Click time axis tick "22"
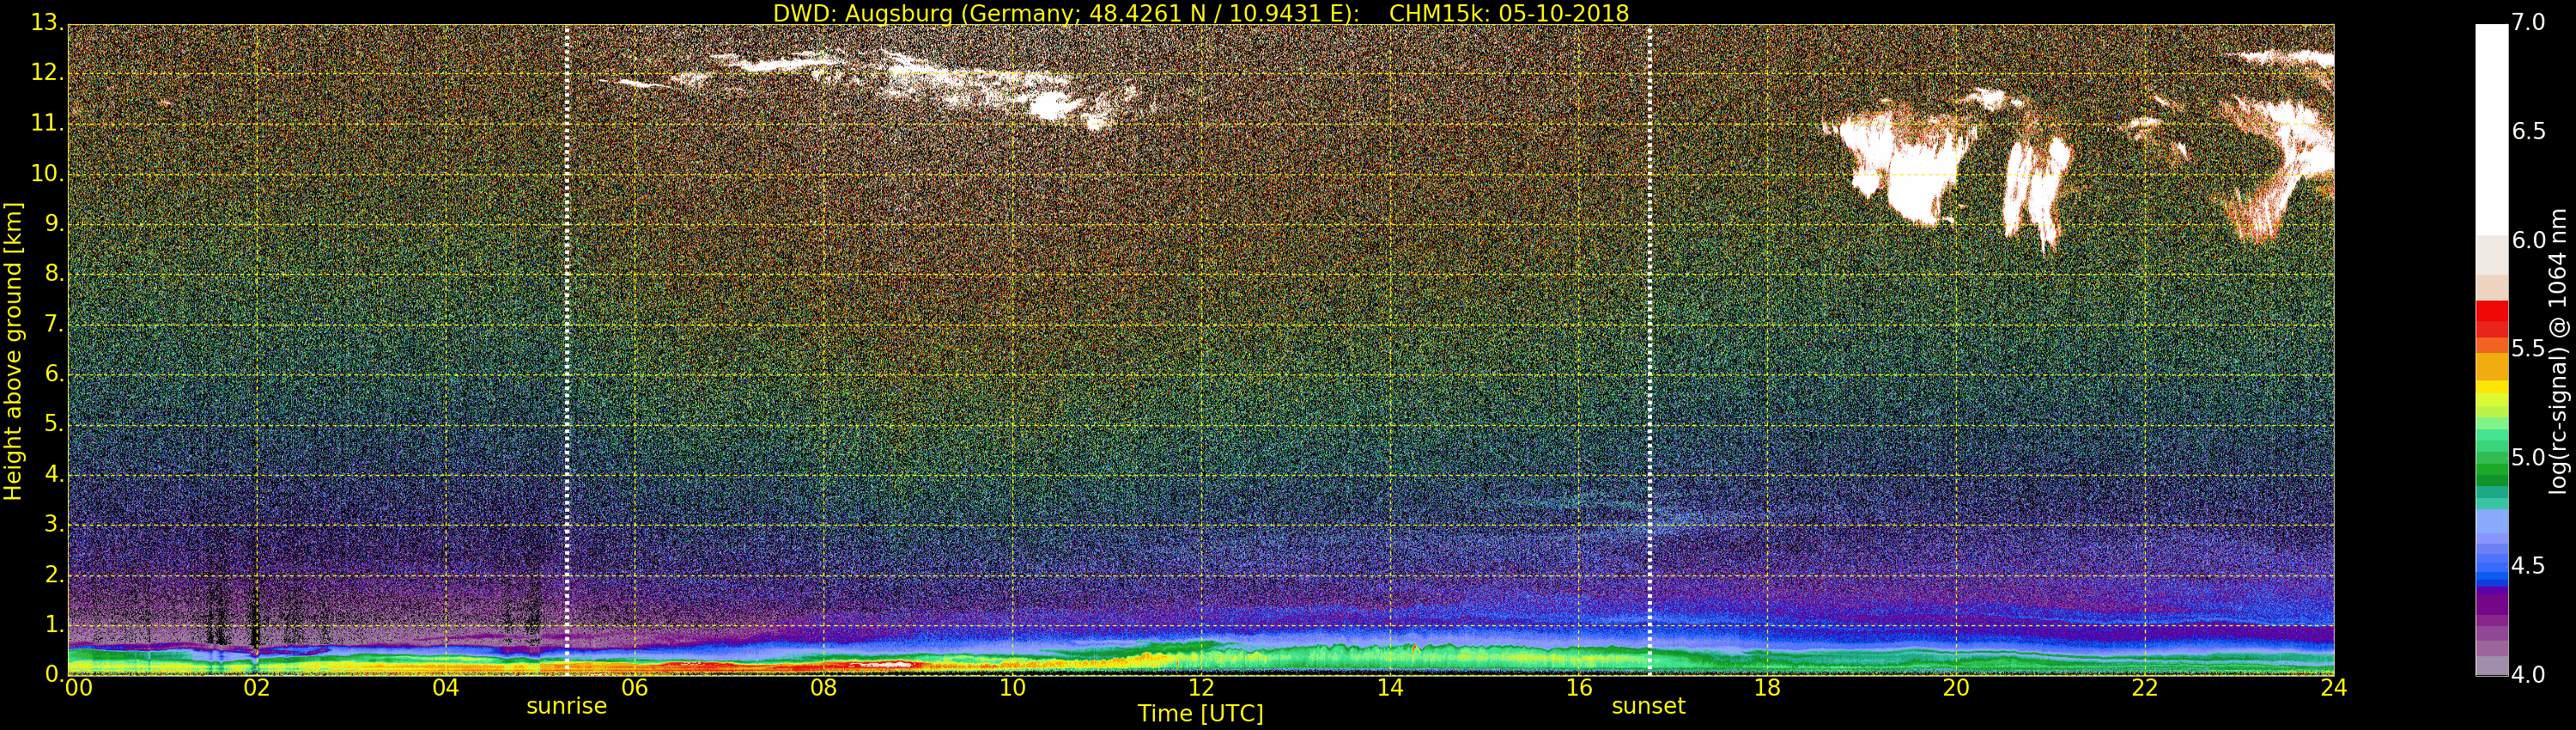This screenshot has height=730, width=2576. click(x=2145, y=688)
